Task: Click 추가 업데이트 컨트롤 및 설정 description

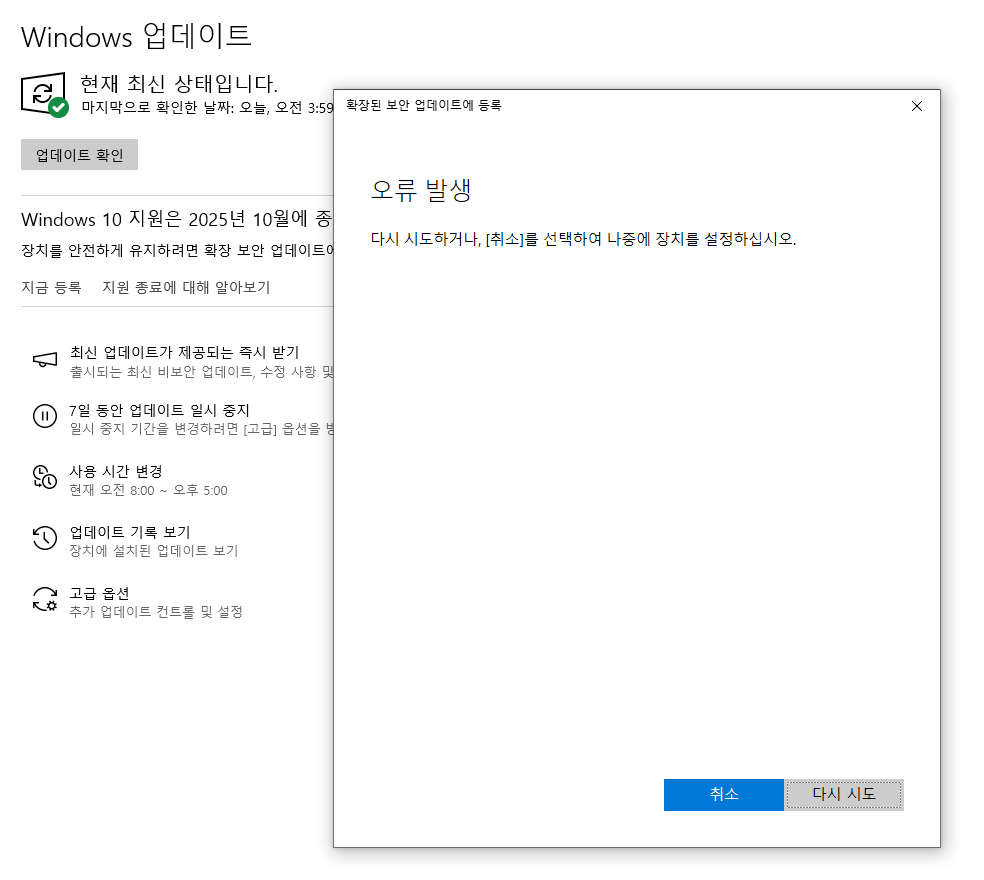Action: pyautogui.click(x=156, y=612)
